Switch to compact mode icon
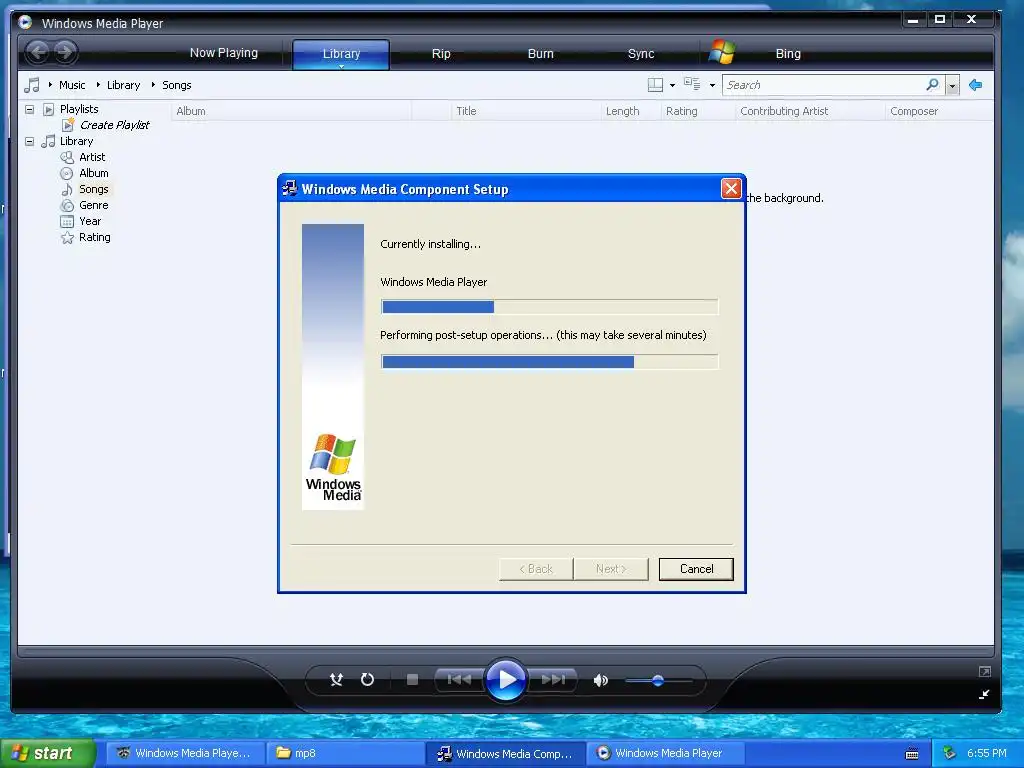The image size is (1024, 768). (x=985, y=694)
